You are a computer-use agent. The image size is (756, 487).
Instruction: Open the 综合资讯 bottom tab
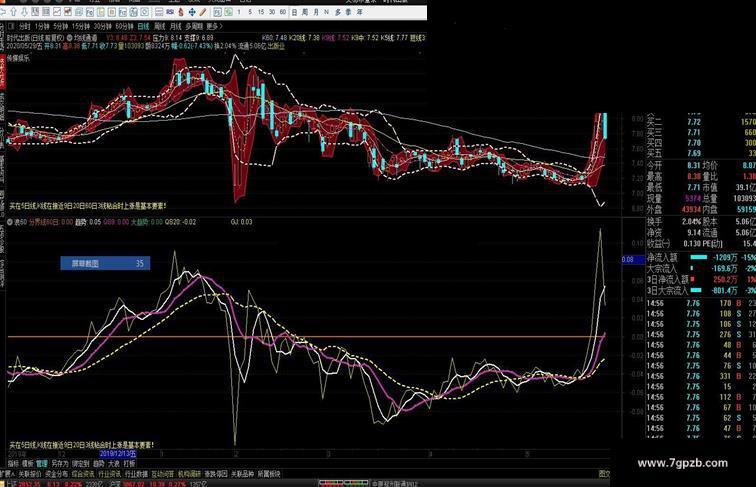click(83, 474)
